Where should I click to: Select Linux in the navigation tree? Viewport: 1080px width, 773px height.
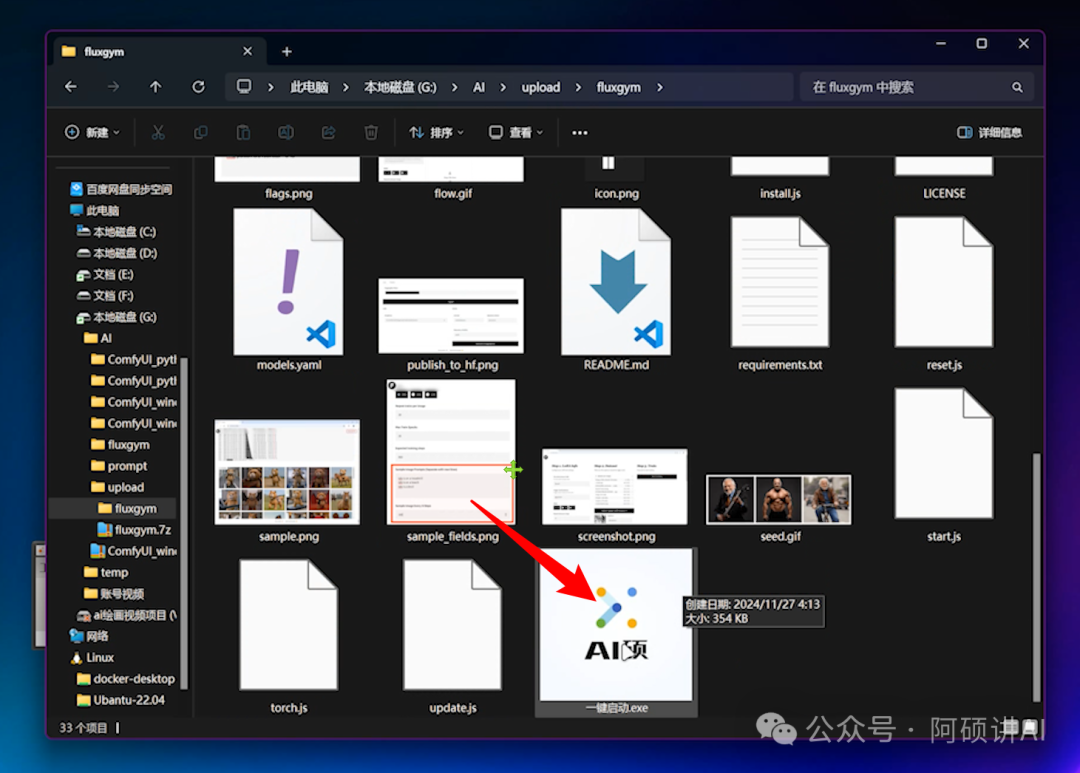[x=92, y=657]
